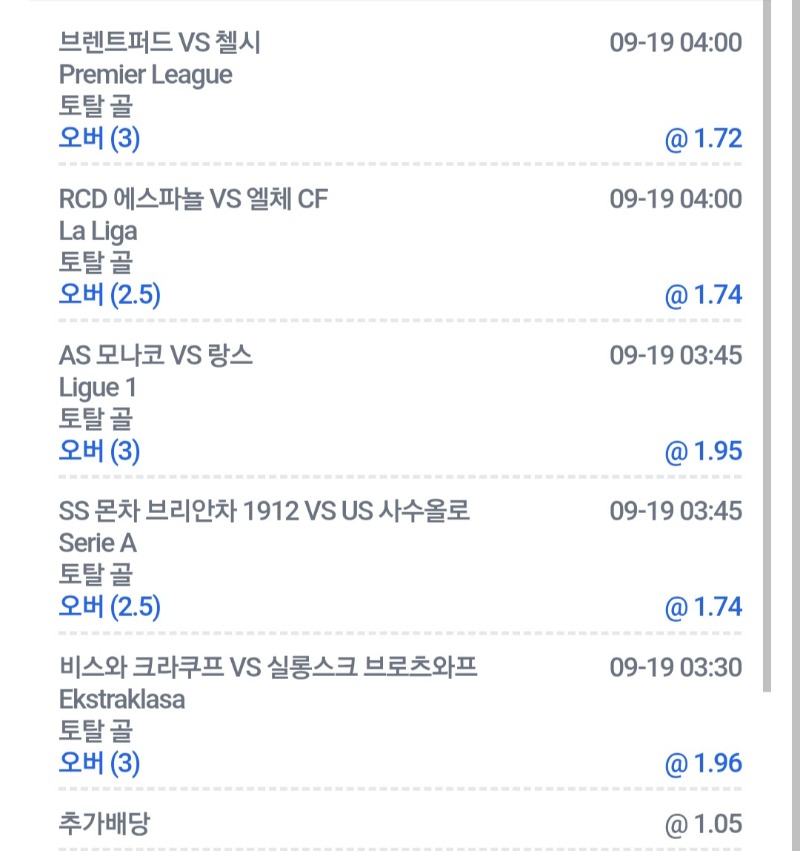The image size is (800, 851).
Task: Click the Premier League league label
Action: tap(145, 75)
